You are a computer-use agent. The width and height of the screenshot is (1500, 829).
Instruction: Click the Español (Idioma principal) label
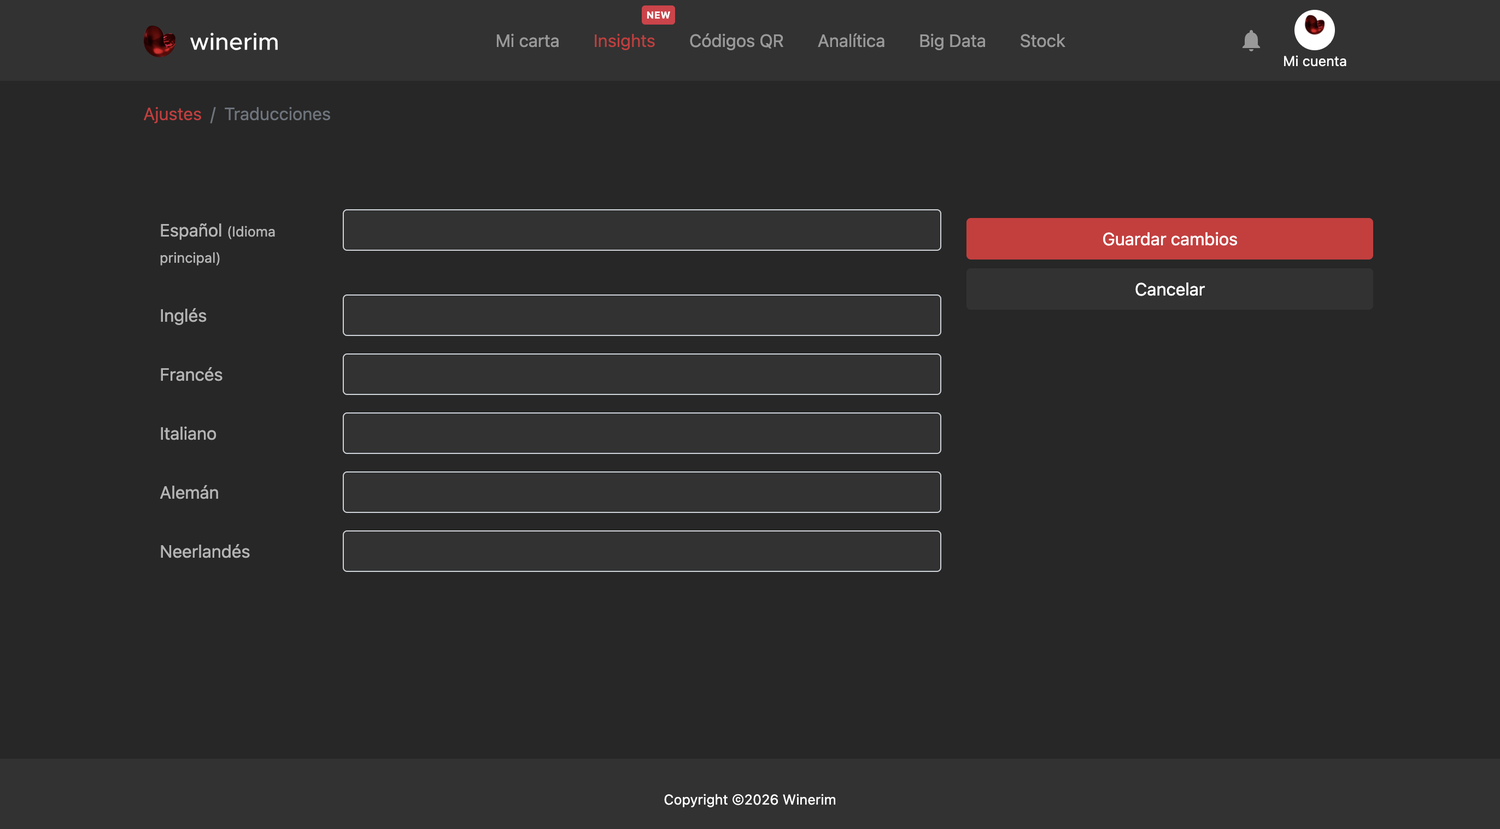pos(217,243)
